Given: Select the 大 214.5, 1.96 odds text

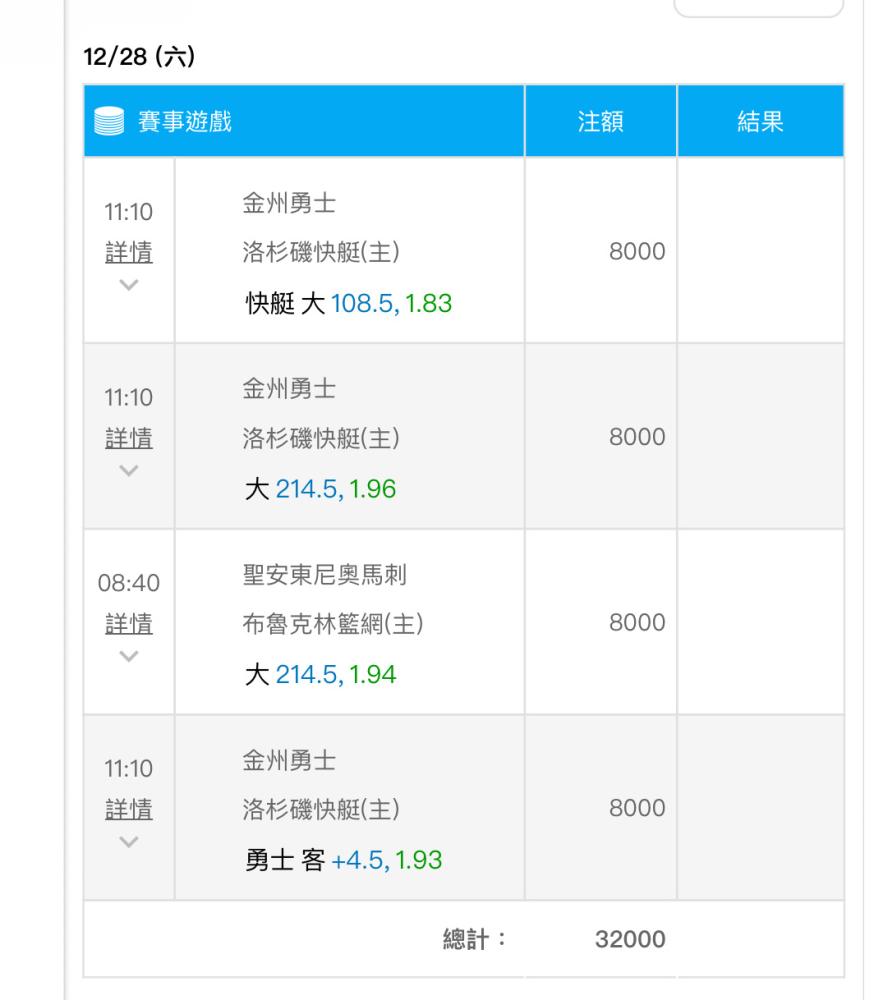Looking at the screenshot, I should (x=320, y=490).
